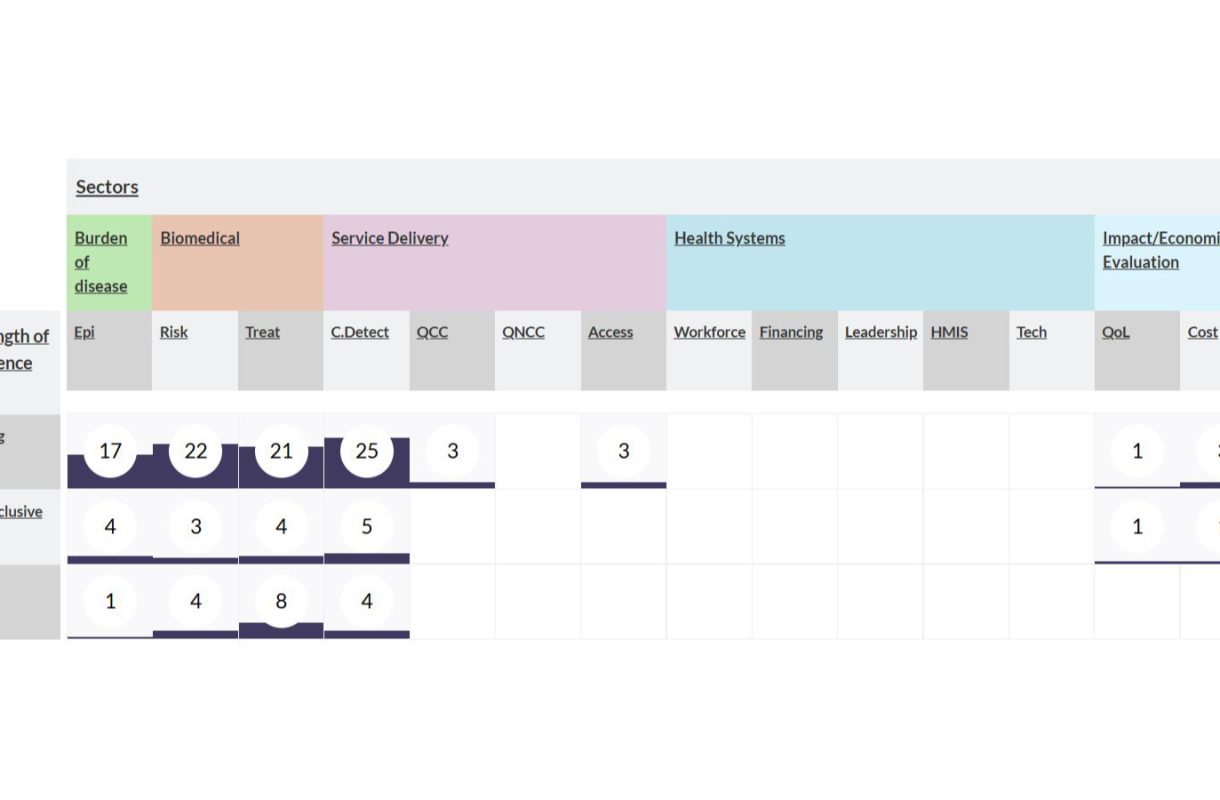Open the Service Delivery sector link

[390, 238]
